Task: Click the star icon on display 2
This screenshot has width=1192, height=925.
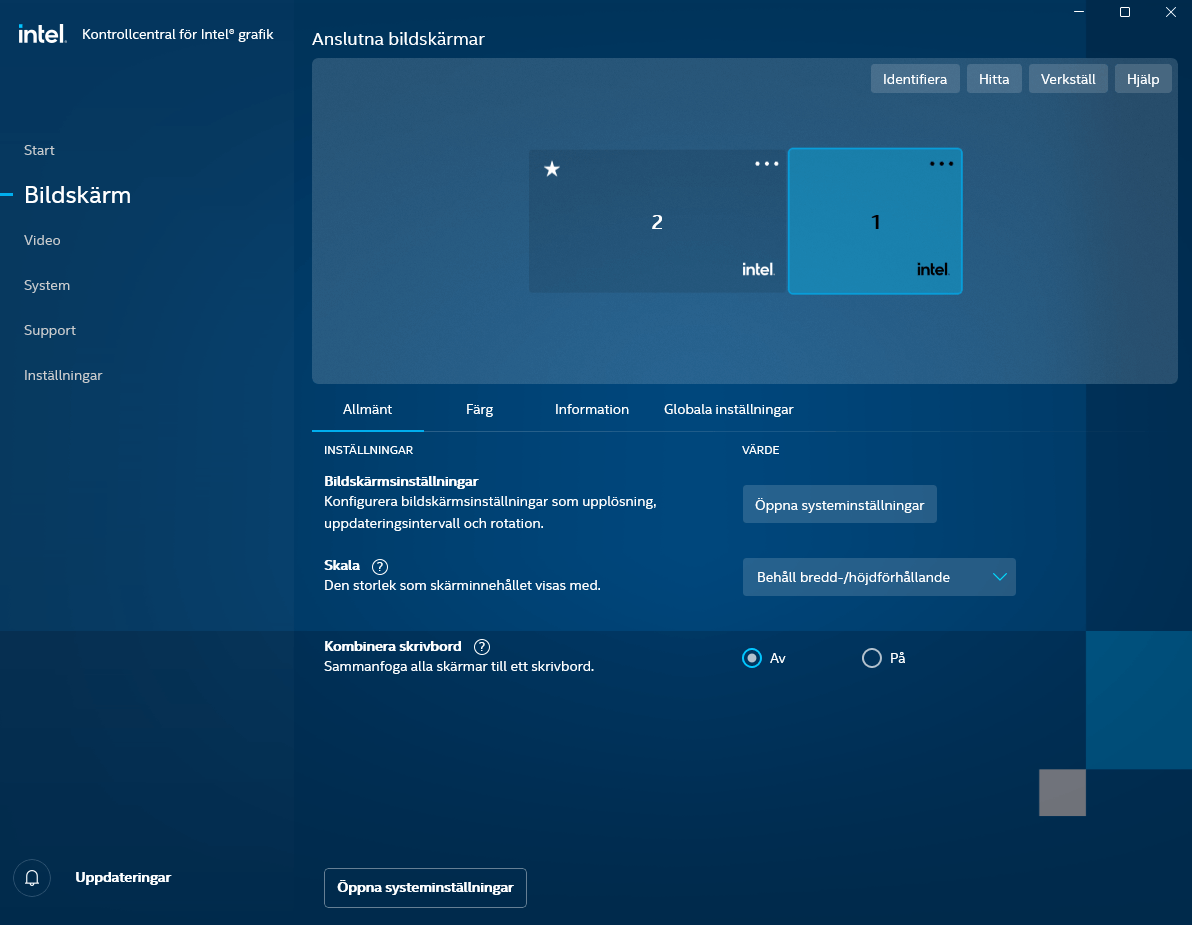Action: (551, 169)
